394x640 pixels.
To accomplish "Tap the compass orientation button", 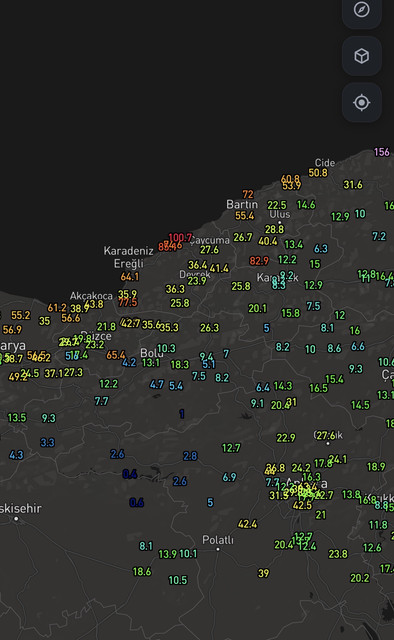I will point(362,10).
